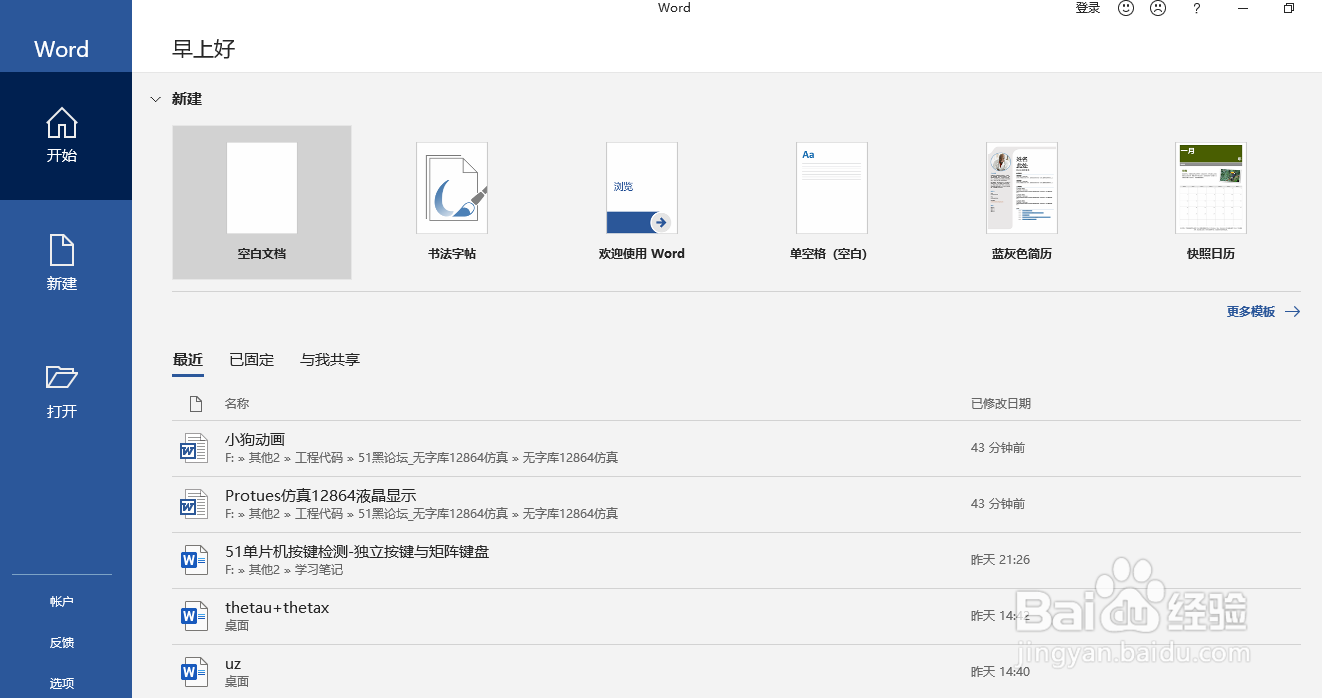Select the 新建 sidebar icon
The width and height of the screenshot is (1322, 698).
click(x=61, y=262)
